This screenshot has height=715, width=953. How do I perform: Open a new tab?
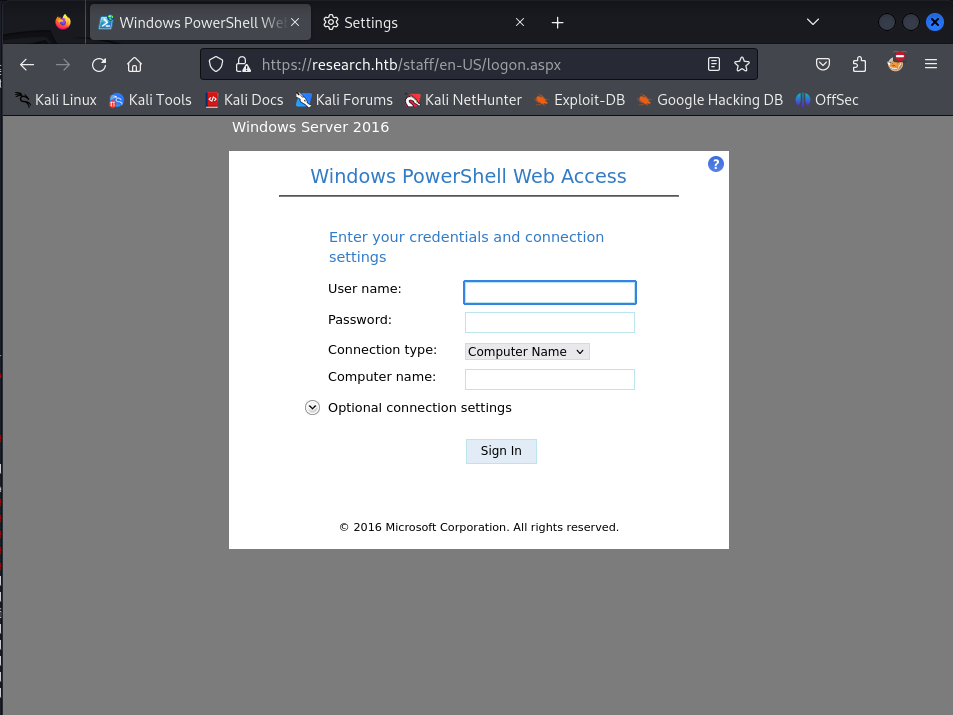[557, 22]
